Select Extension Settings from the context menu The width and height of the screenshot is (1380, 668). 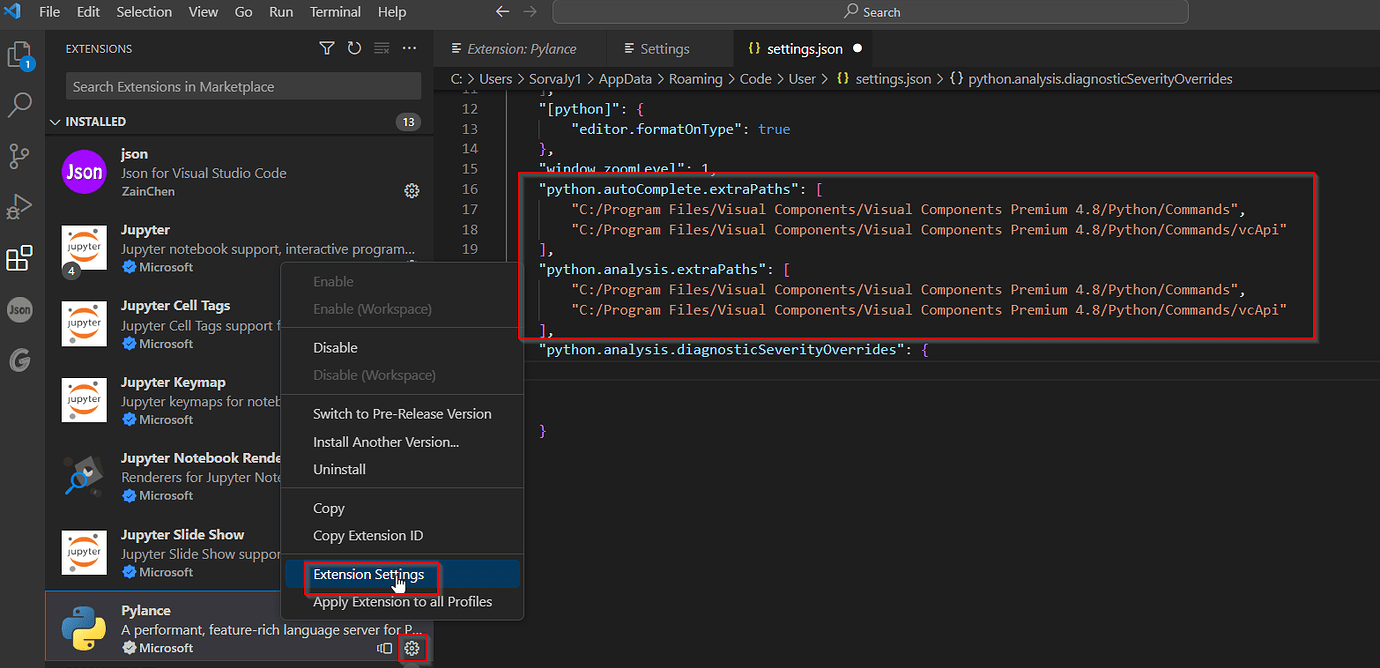tap(369, 574)
